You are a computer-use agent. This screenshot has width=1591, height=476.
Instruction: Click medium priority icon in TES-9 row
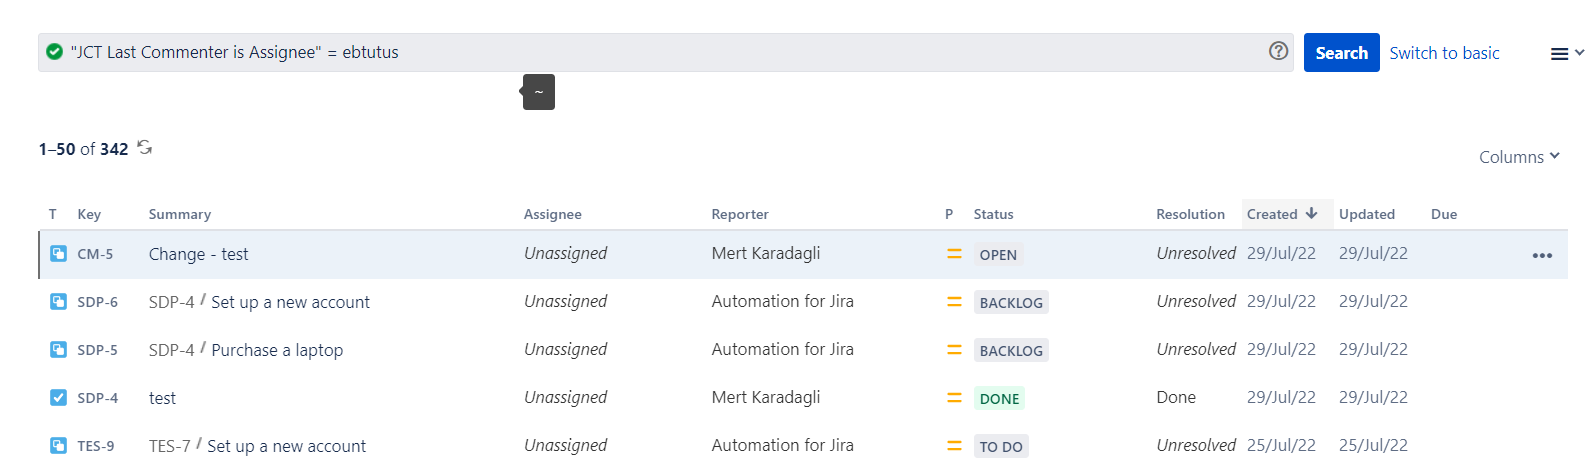tap(954, 446)
